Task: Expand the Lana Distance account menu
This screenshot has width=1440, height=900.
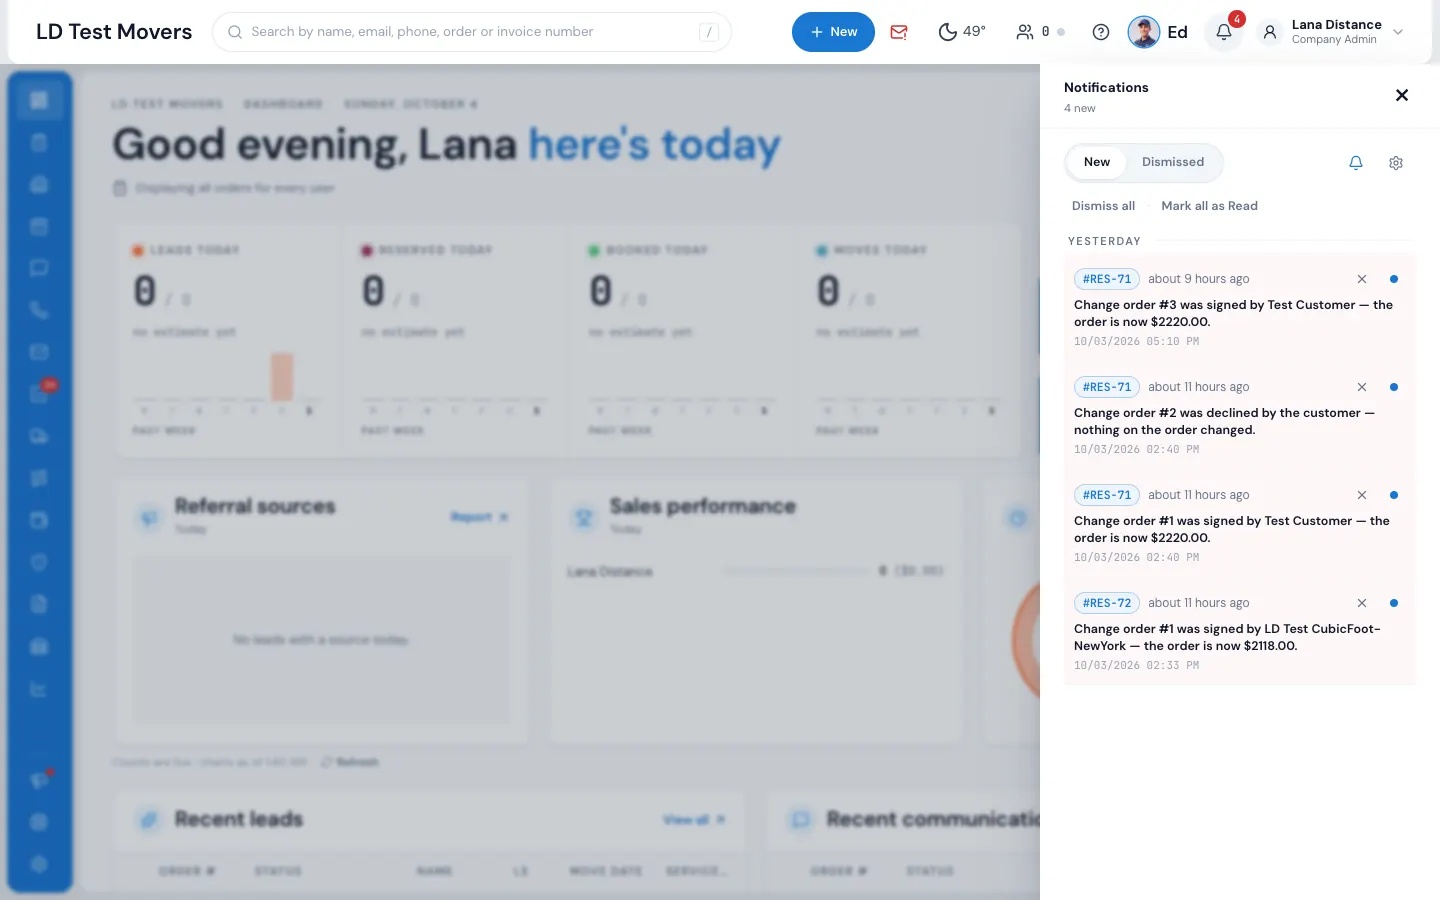Action: click(x=1332, y=32)
